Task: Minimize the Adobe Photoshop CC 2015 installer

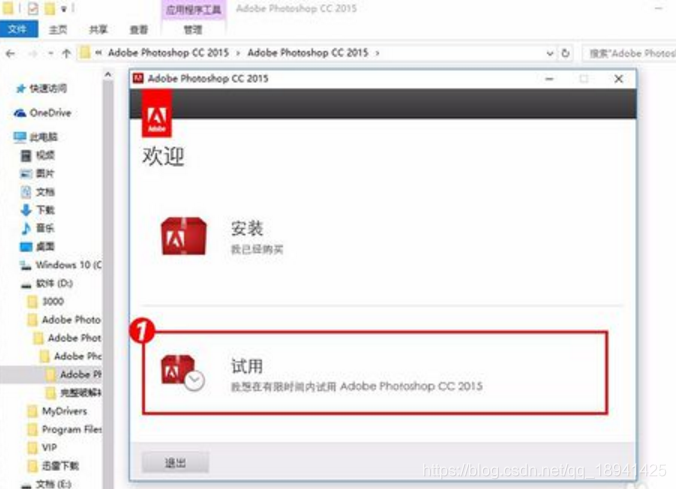Action: [549, 79]
